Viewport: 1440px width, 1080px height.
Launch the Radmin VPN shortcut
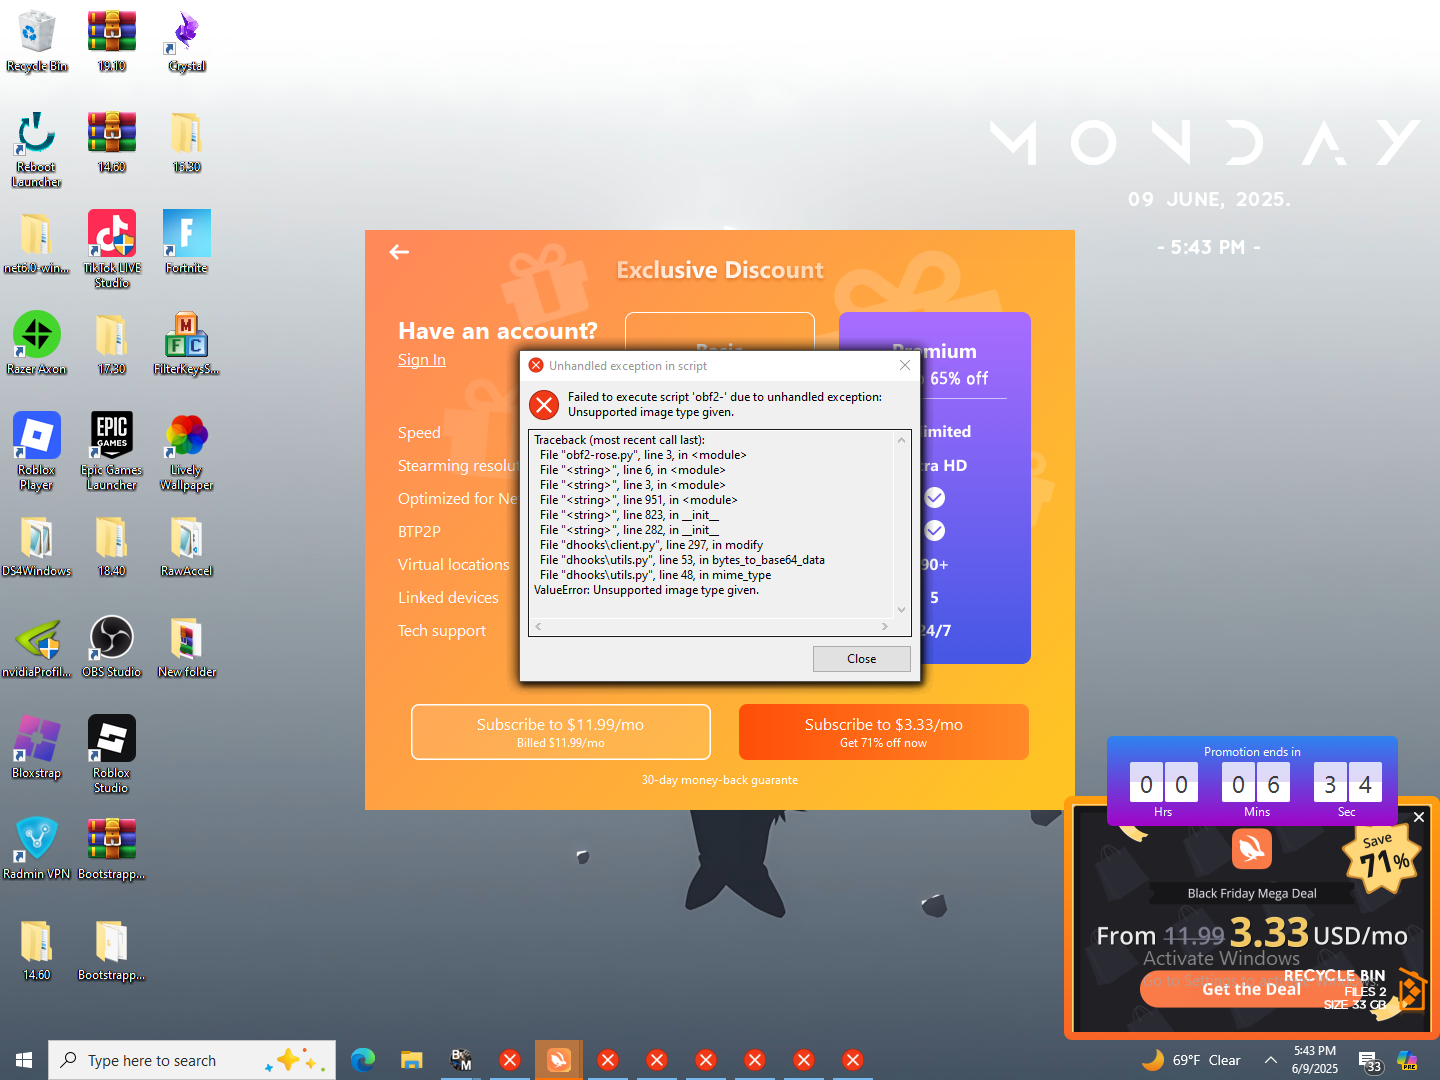[37, 850]
